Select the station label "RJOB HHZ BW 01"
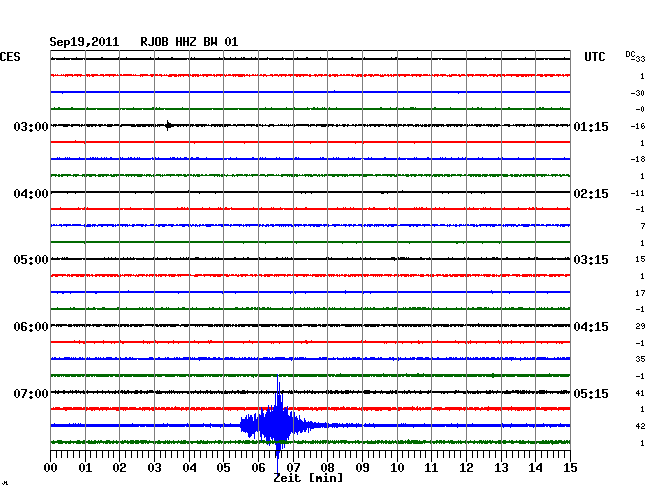The image size is (650, 494). (x=189, y=42)
